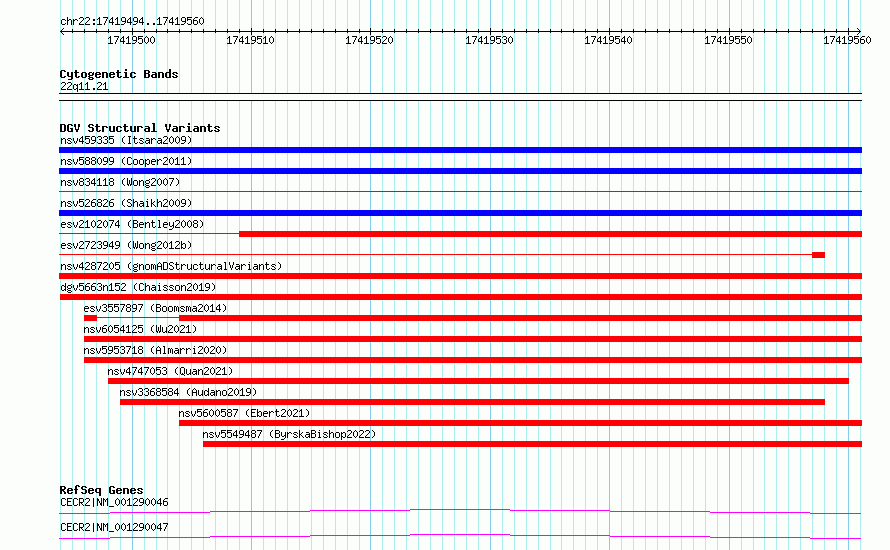Screen dimensions: 890x550
Task: Open variant dgv5663n152 (Chaisson2019) label
Action: [138, 287]
